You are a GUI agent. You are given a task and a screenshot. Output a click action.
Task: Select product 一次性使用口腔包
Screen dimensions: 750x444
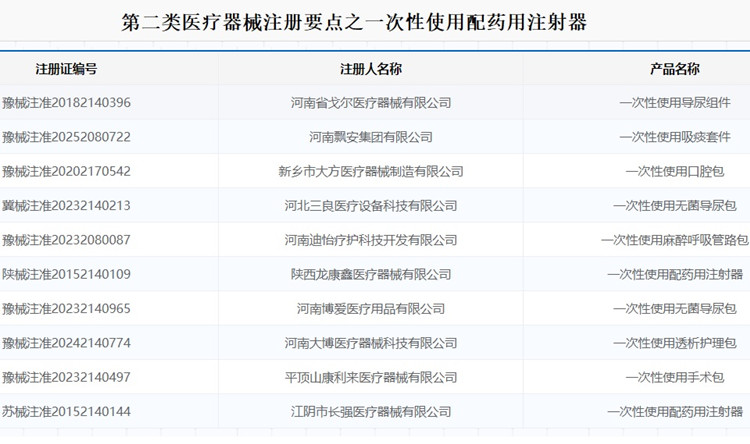pos(675,171)
